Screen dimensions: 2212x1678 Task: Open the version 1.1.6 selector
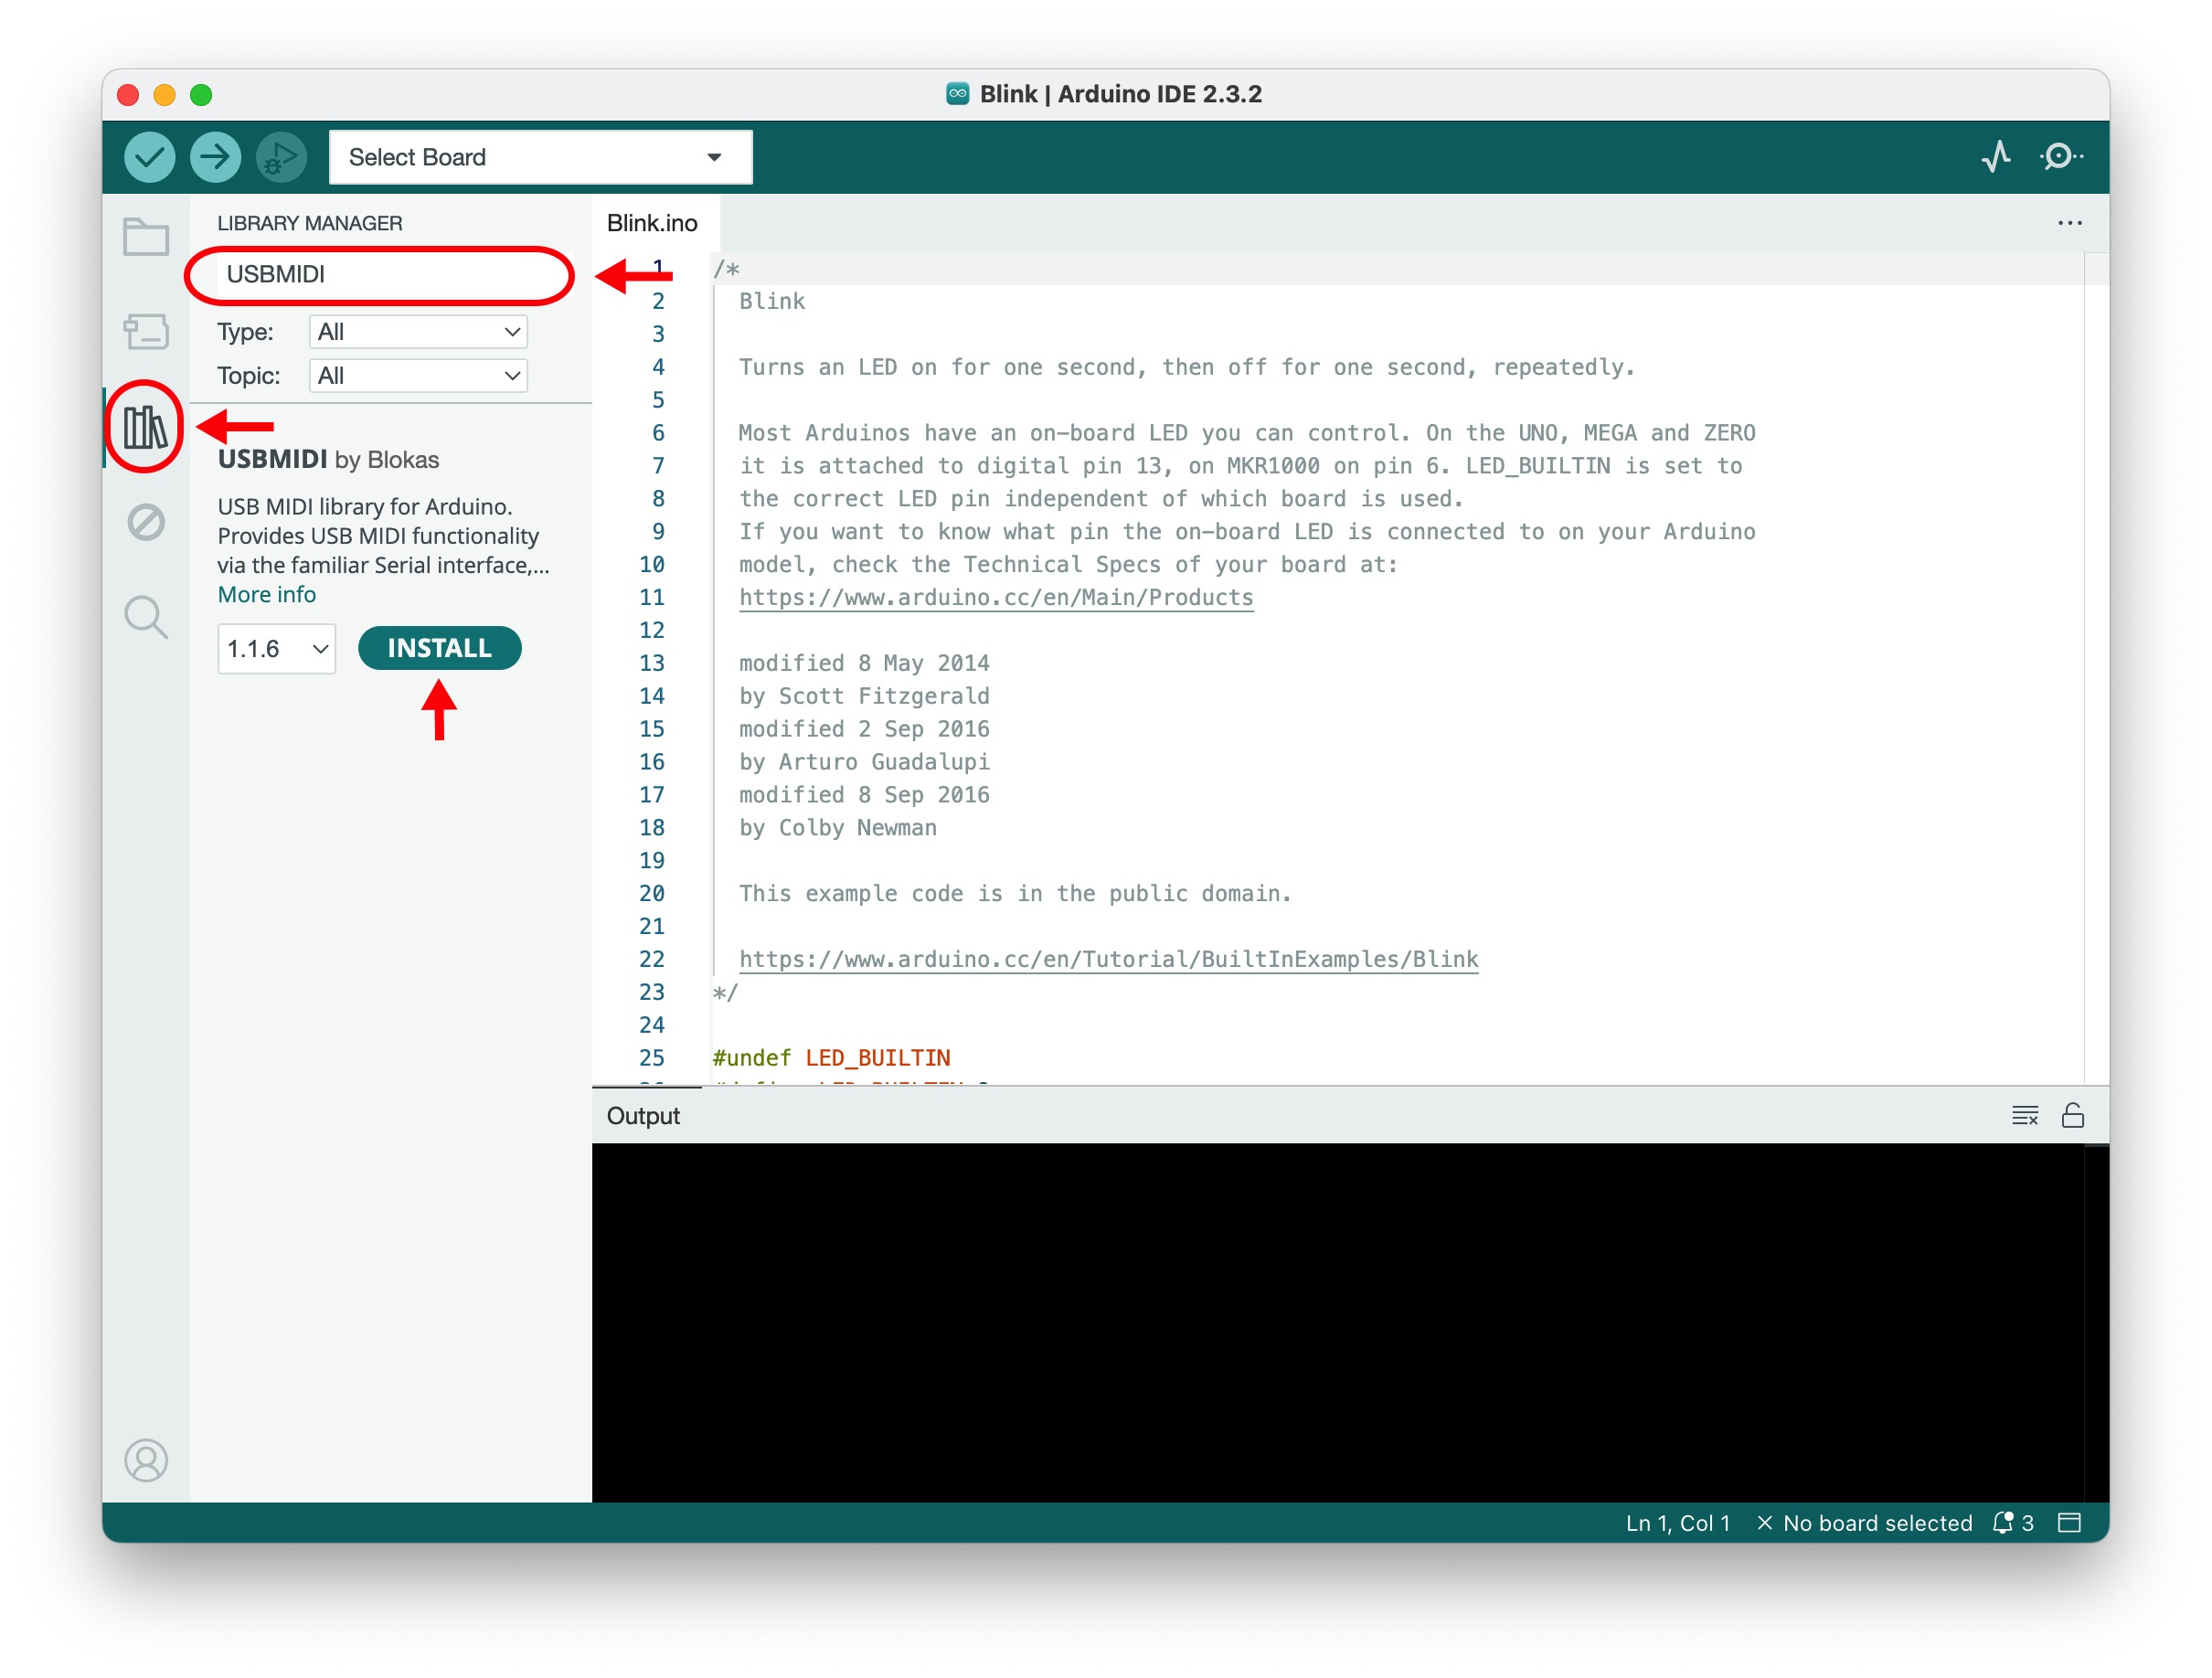pos(277,649)
